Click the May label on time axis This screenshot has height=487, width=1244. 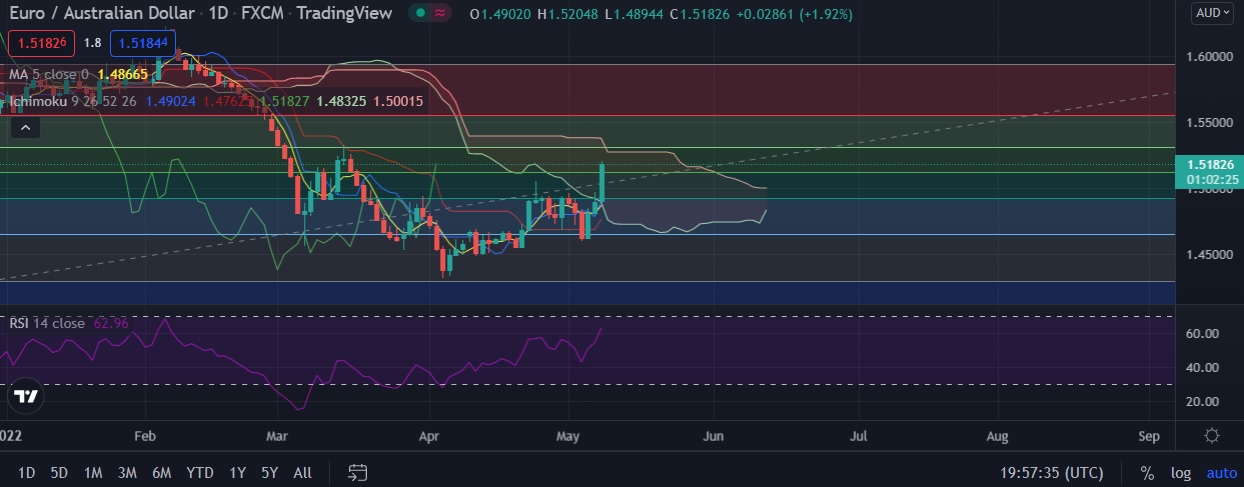pyautogui.click(x=568, y=436)
